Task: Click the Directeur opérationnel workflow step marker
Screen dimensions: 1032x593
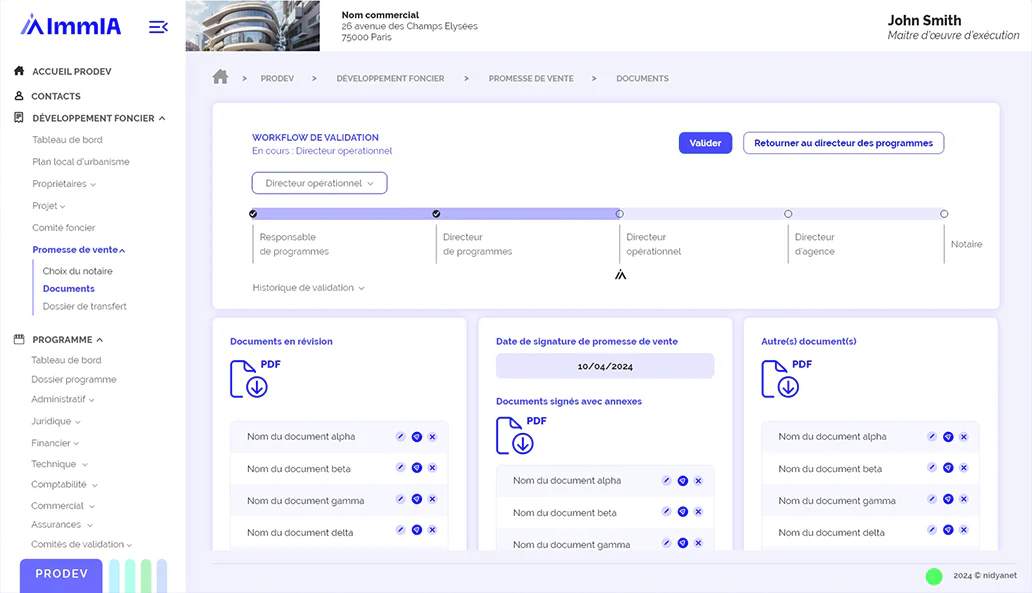Action: click(x=619, y=214)
